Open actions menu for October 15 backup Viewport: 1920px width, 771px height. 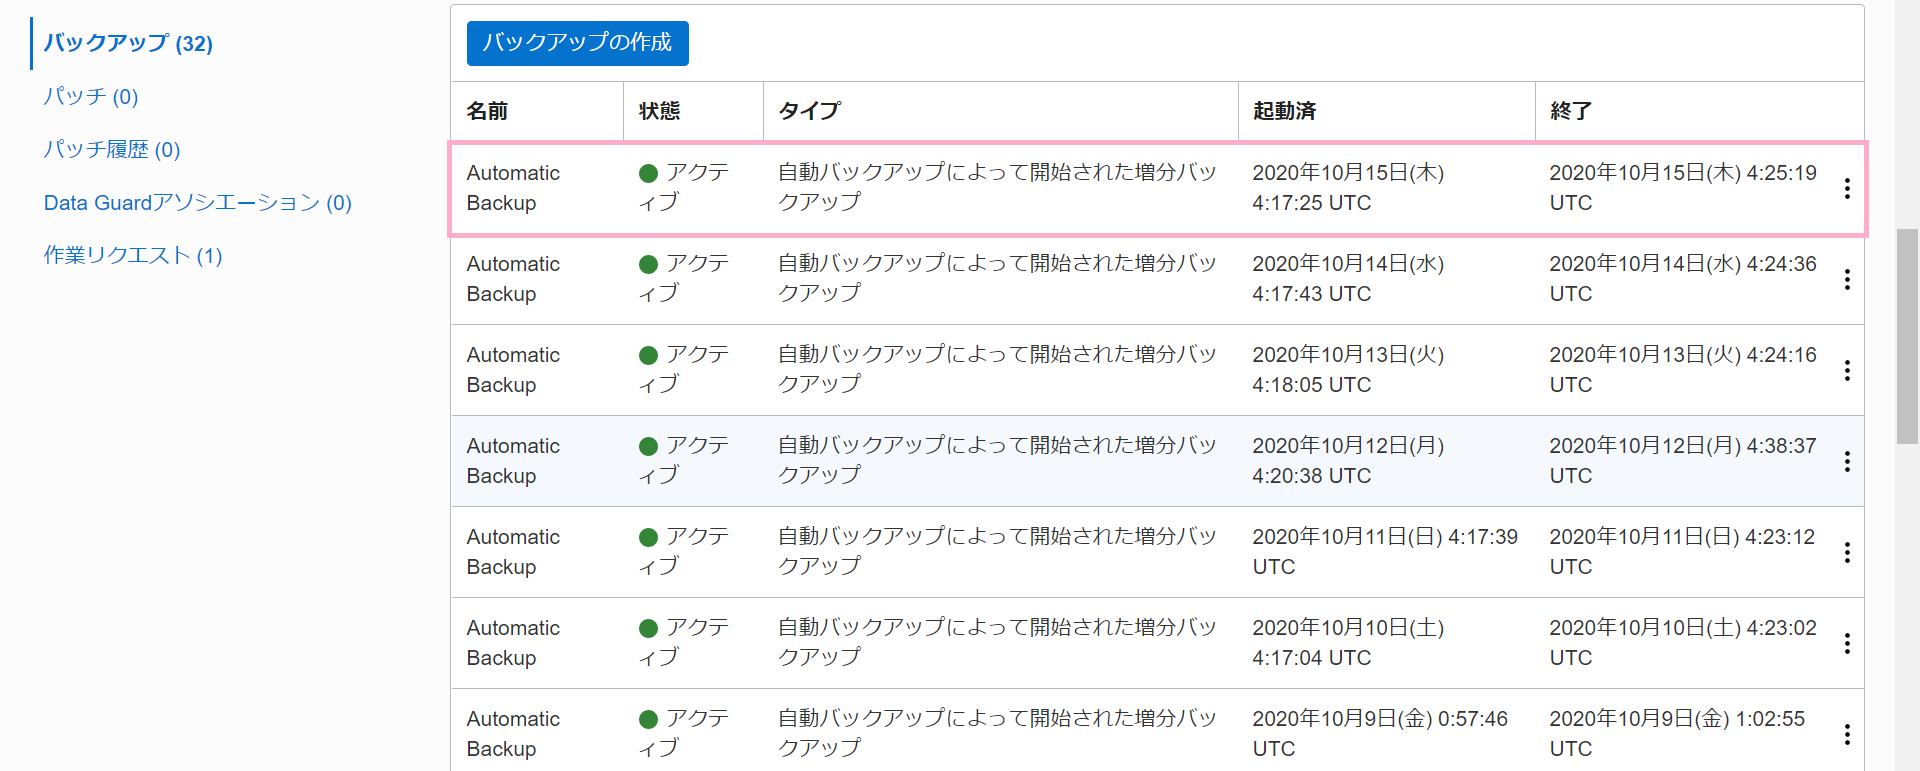click(1847, 189)
